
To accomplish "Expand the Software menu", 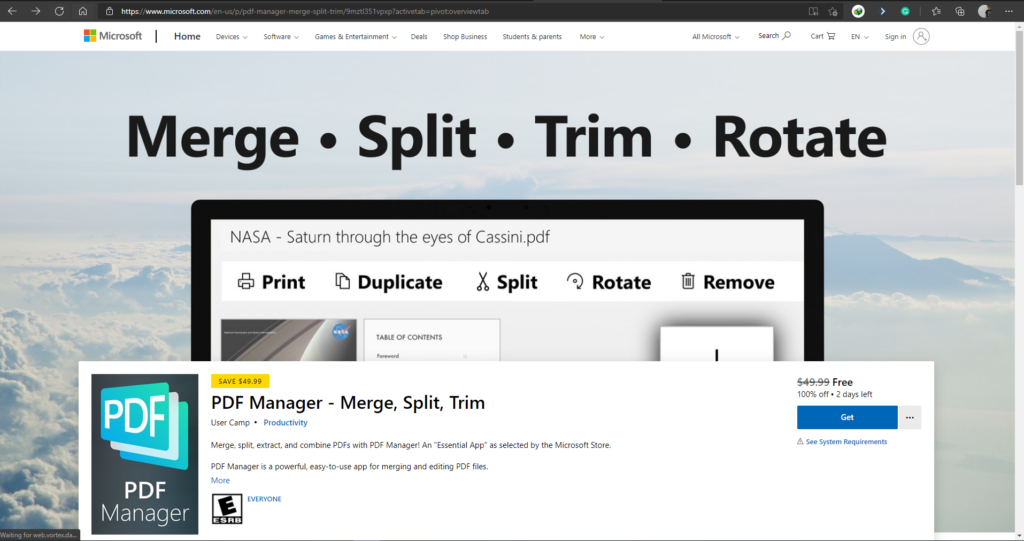I will click(x=281, y=37).
